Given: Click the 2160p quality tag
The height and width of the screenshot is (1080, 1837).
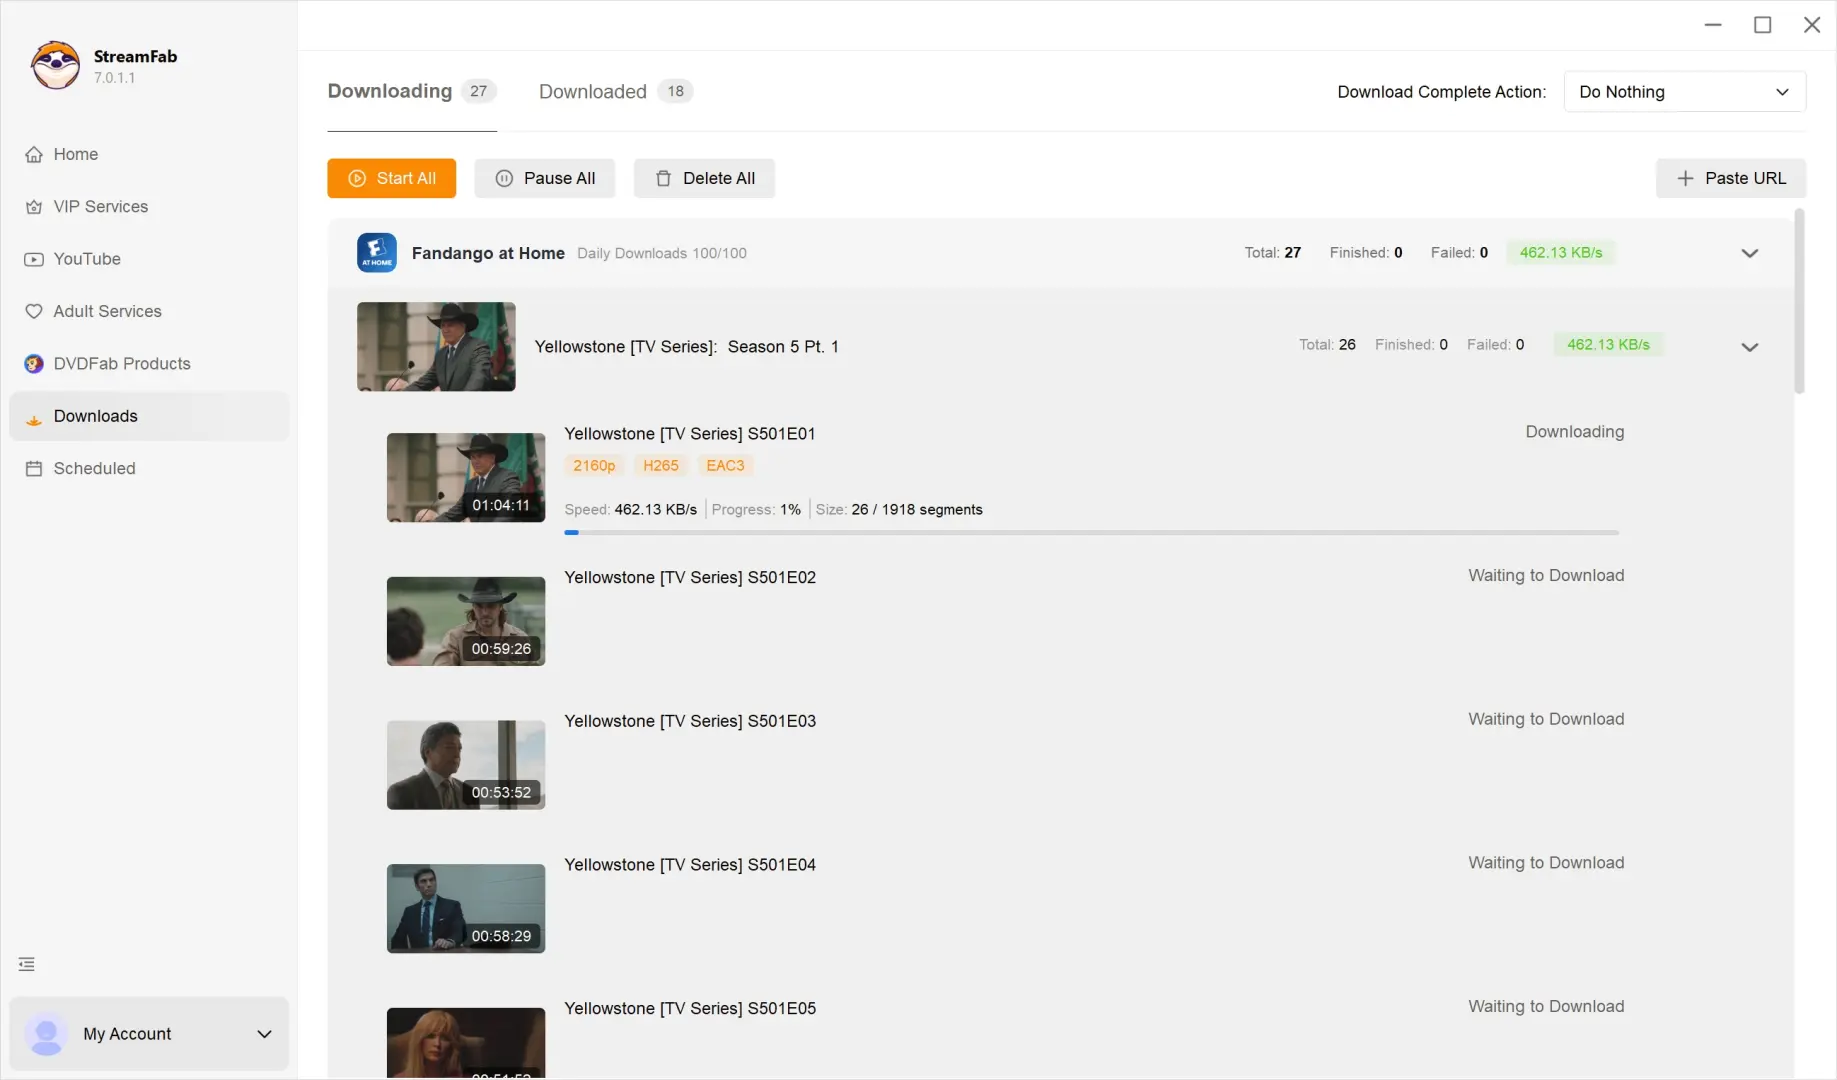Looking at the screenshot, I should [594, 465].
